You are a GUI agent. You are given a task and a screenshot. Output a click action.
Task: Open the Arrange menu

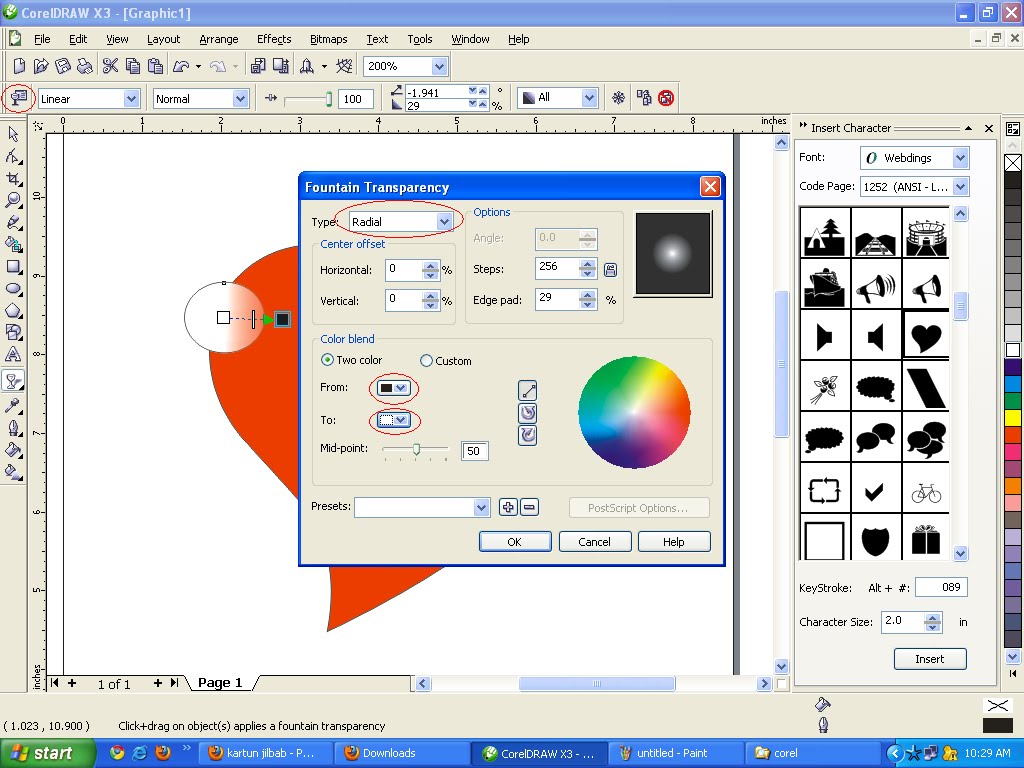point(219,39)
